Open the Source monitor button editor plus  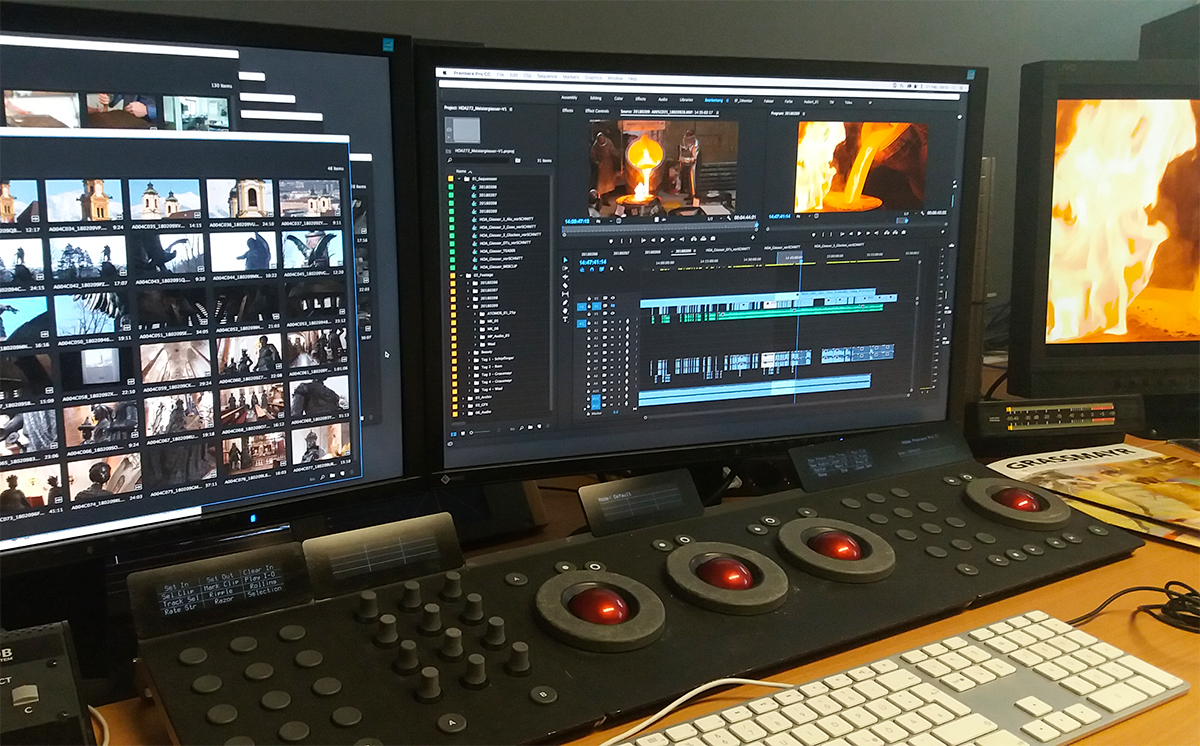tap(753, 237)
